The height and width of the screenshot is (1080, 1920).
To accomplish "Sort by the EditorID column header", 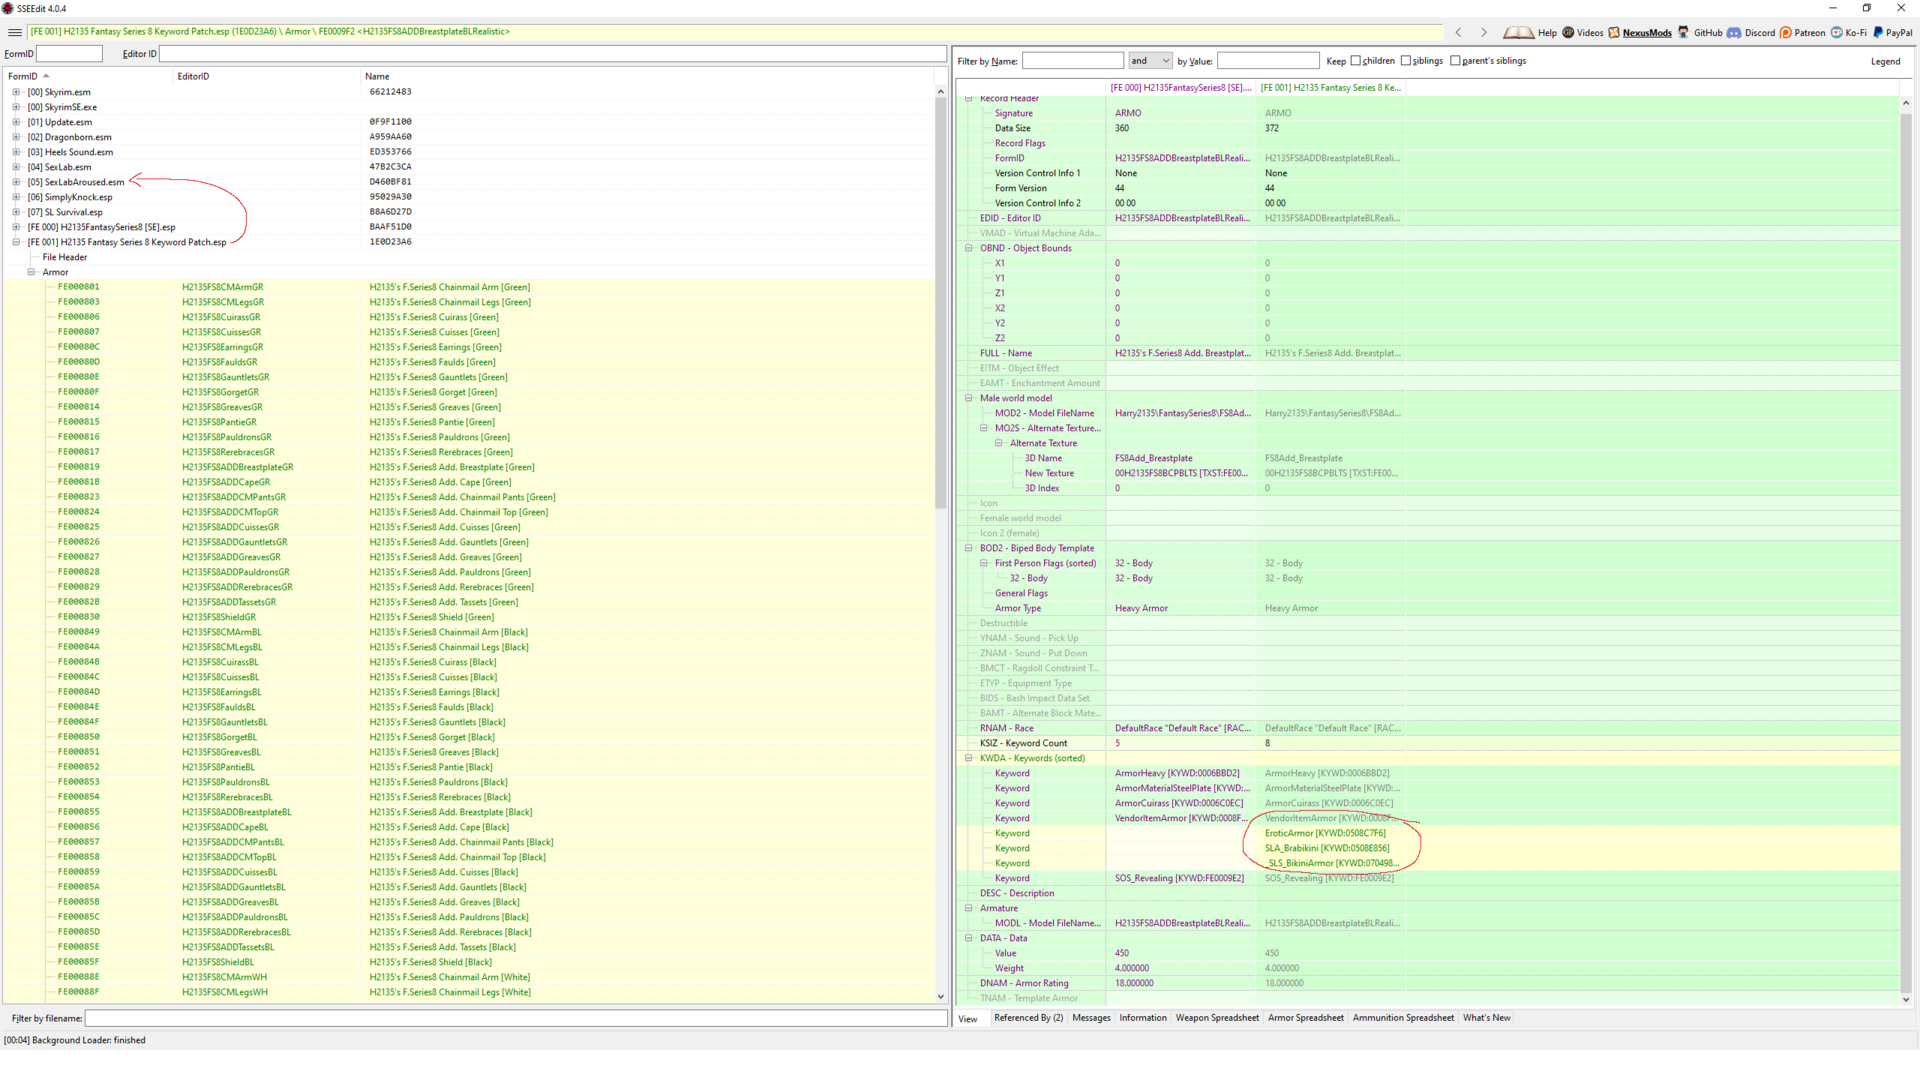I will point(266,76).
